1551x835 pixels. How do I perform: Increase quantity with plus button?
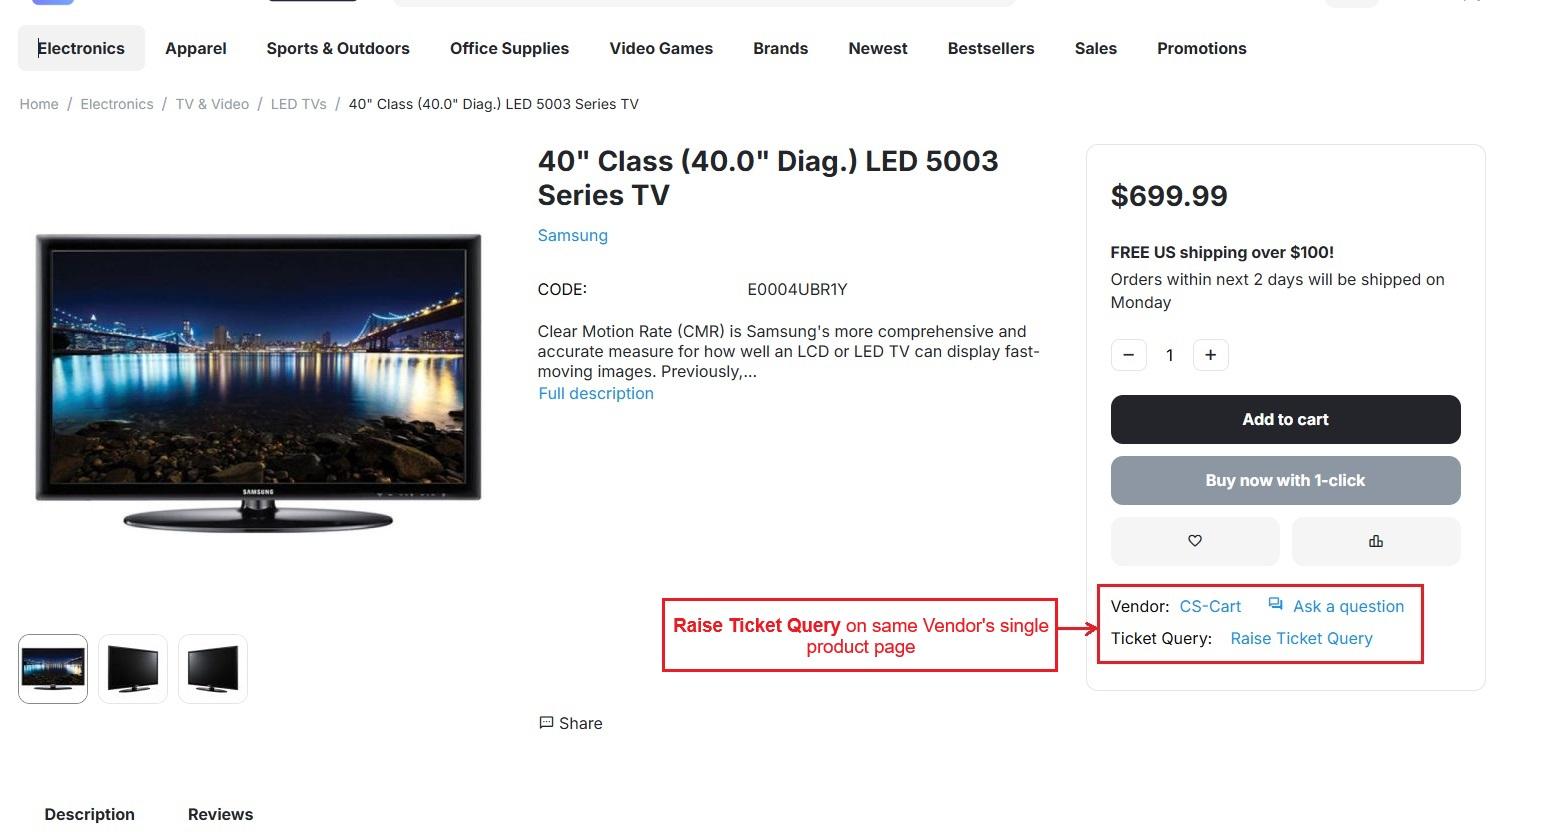[x=1210, y=355]
